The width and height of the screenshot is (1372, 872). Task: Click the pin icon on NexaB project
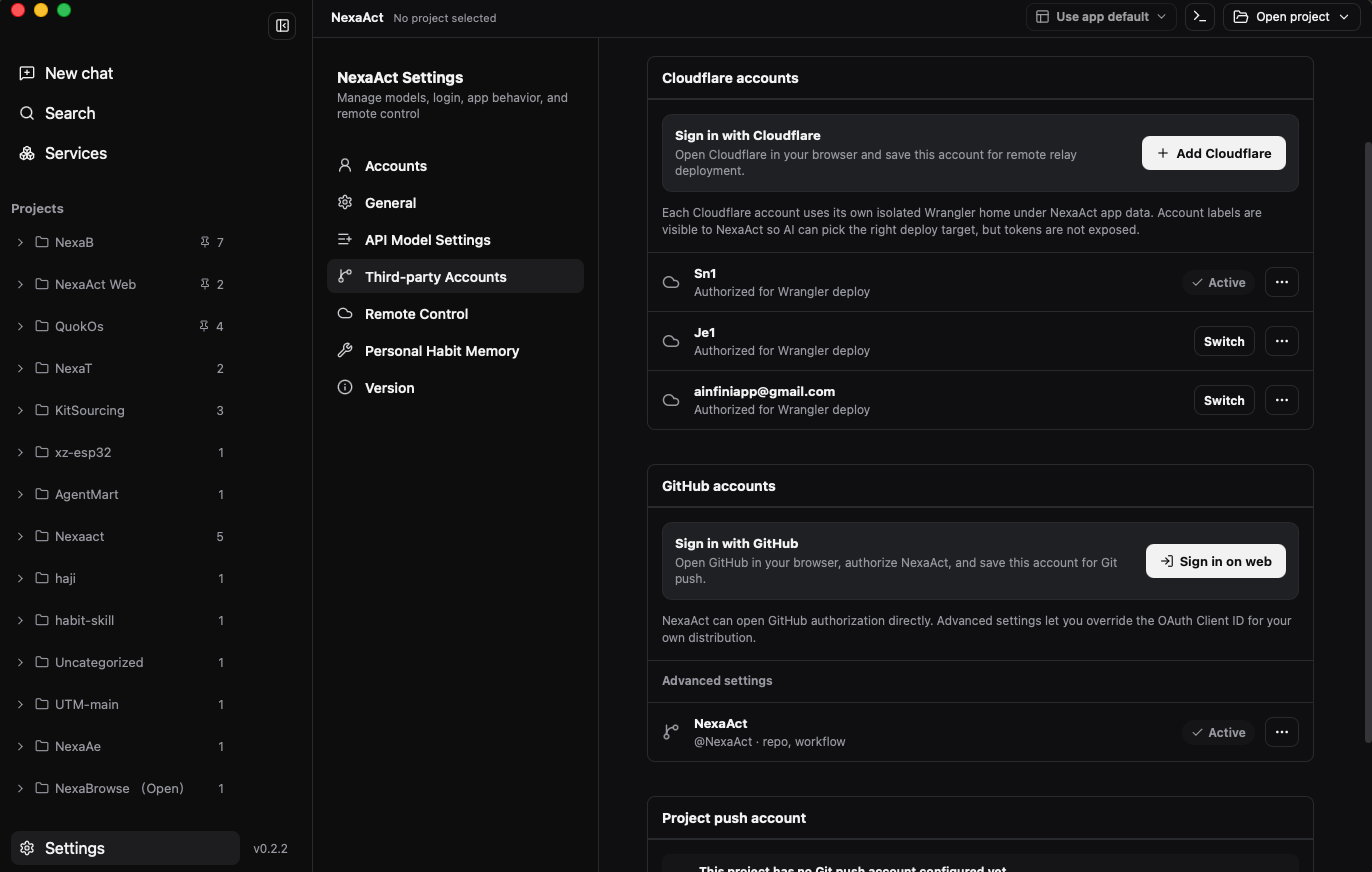205,242
